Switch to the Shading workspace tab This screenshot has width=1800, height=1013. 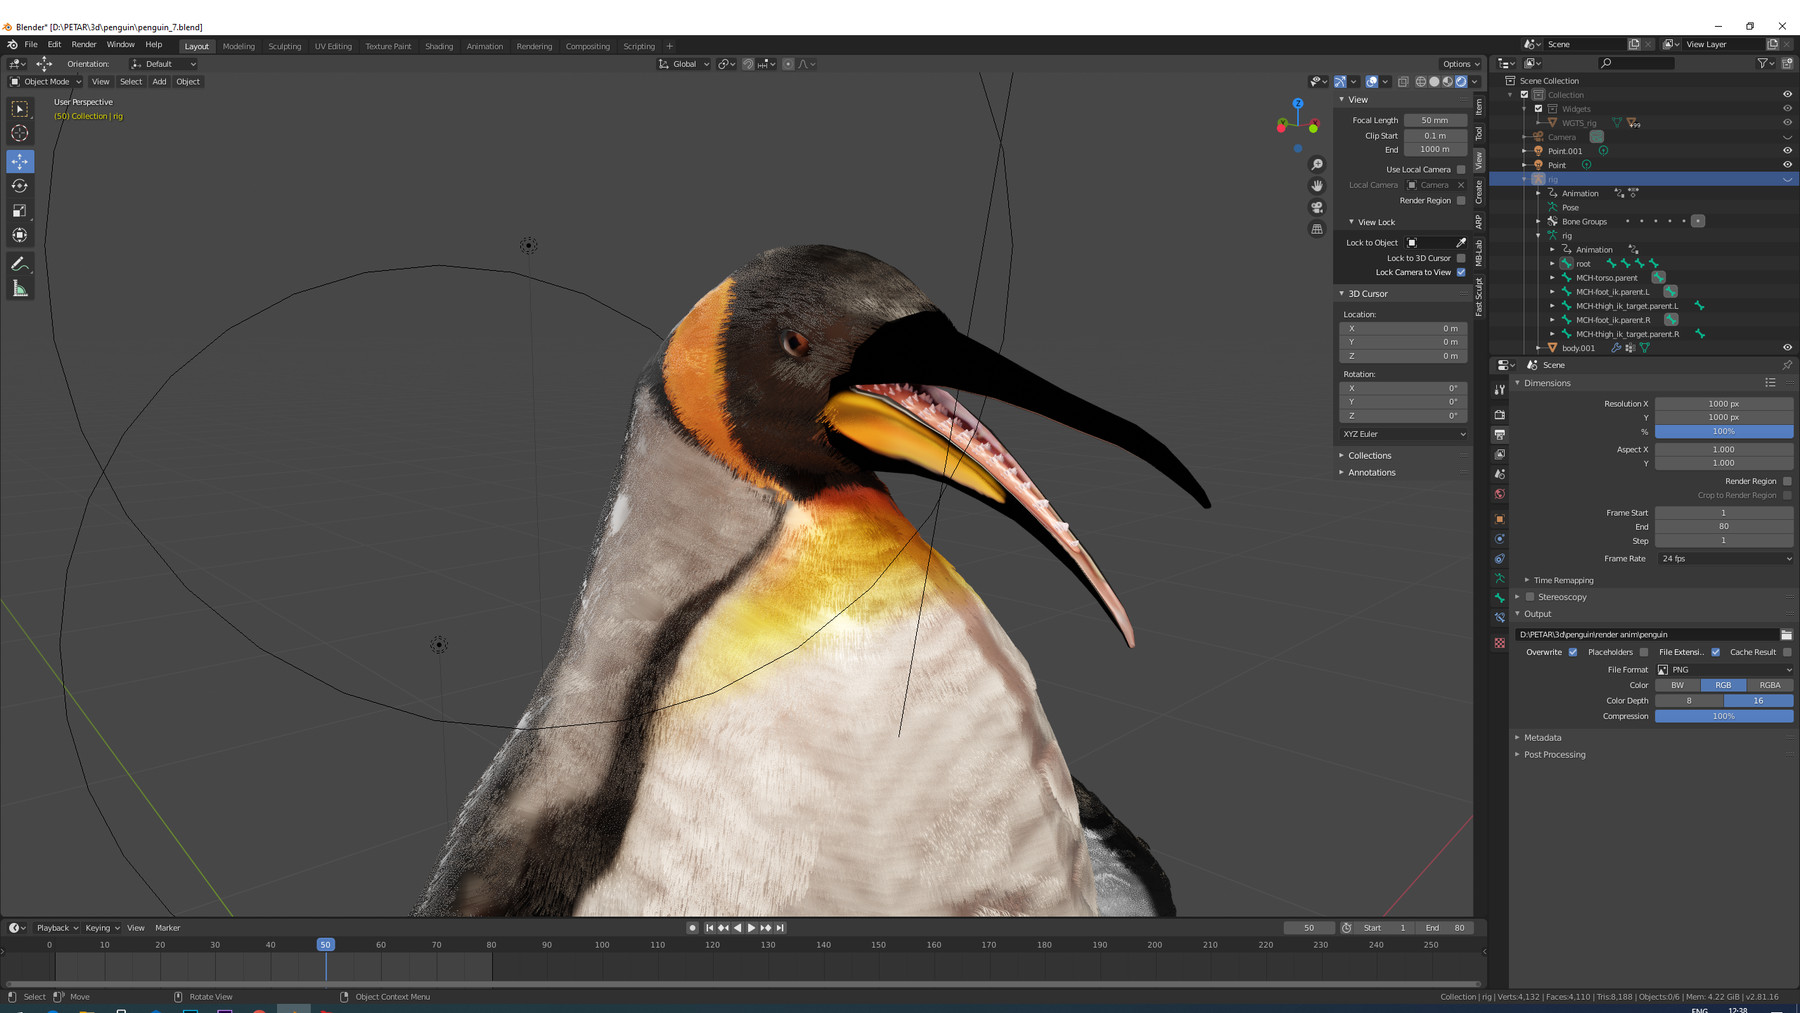coord(438,46)
